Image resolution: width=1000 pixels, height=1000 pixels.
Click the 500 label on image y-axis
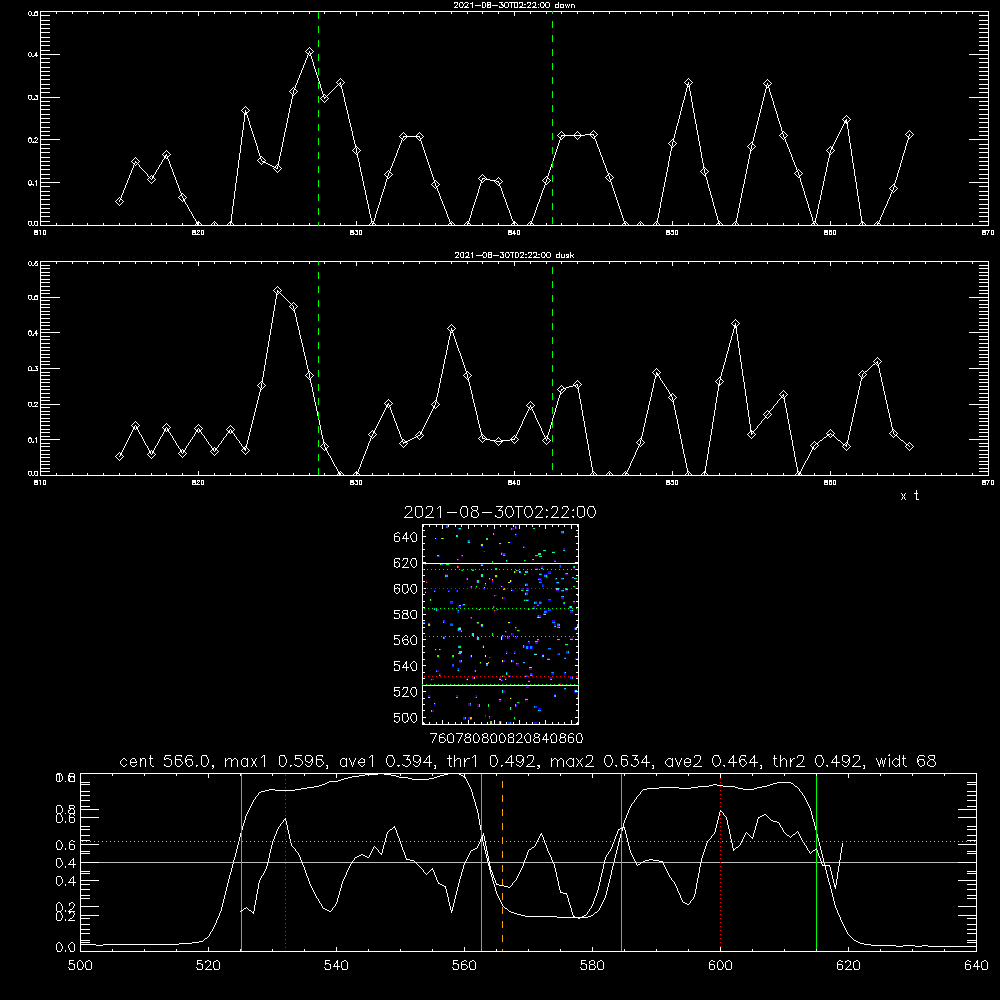[406, 718]
